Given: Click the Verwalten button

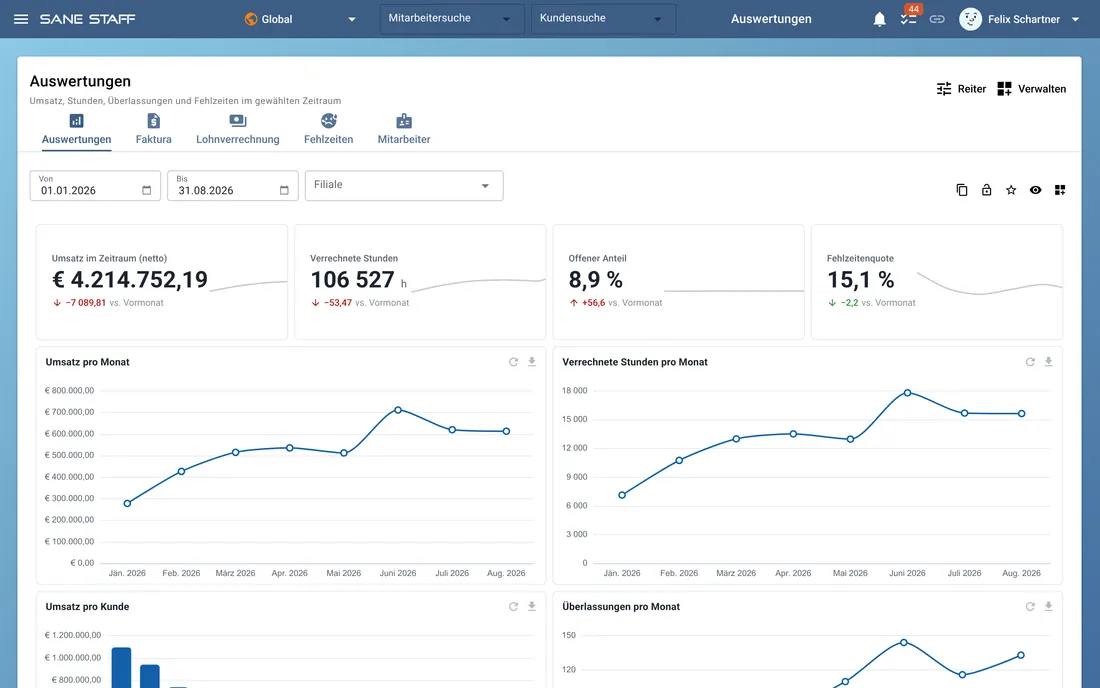Looking at the screenshot, I should pos(1031,89).
